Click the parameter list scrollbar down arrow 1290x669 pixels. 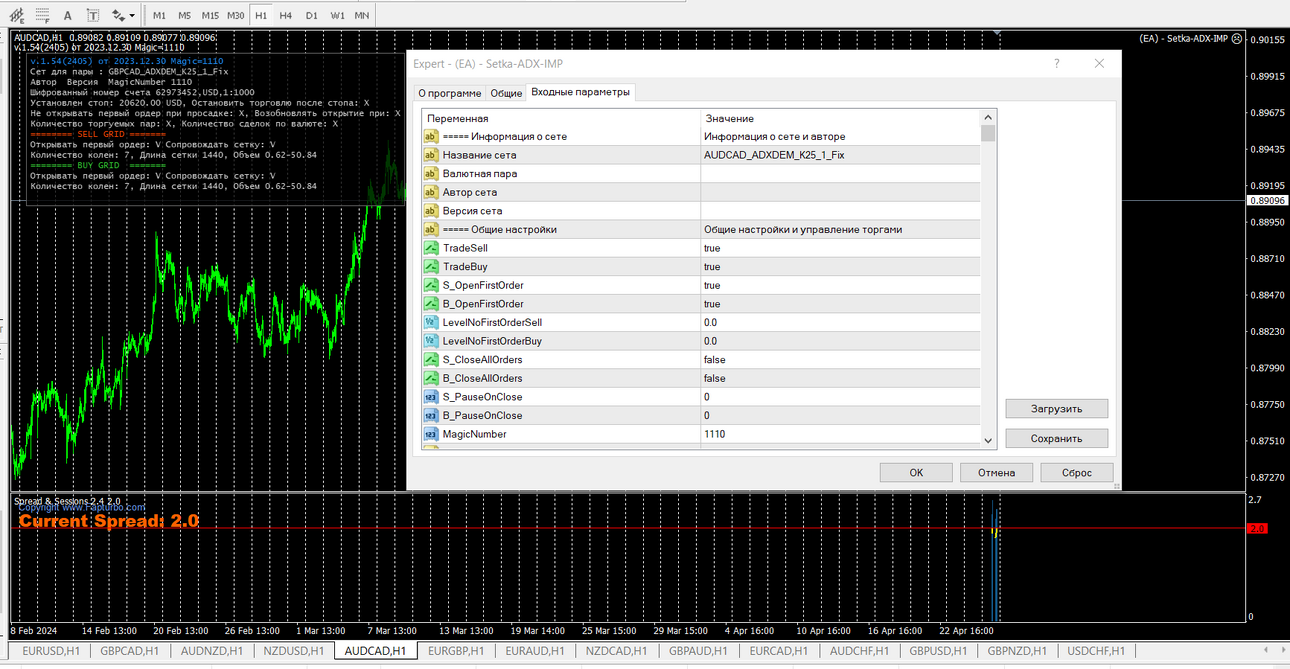point(988,439)
